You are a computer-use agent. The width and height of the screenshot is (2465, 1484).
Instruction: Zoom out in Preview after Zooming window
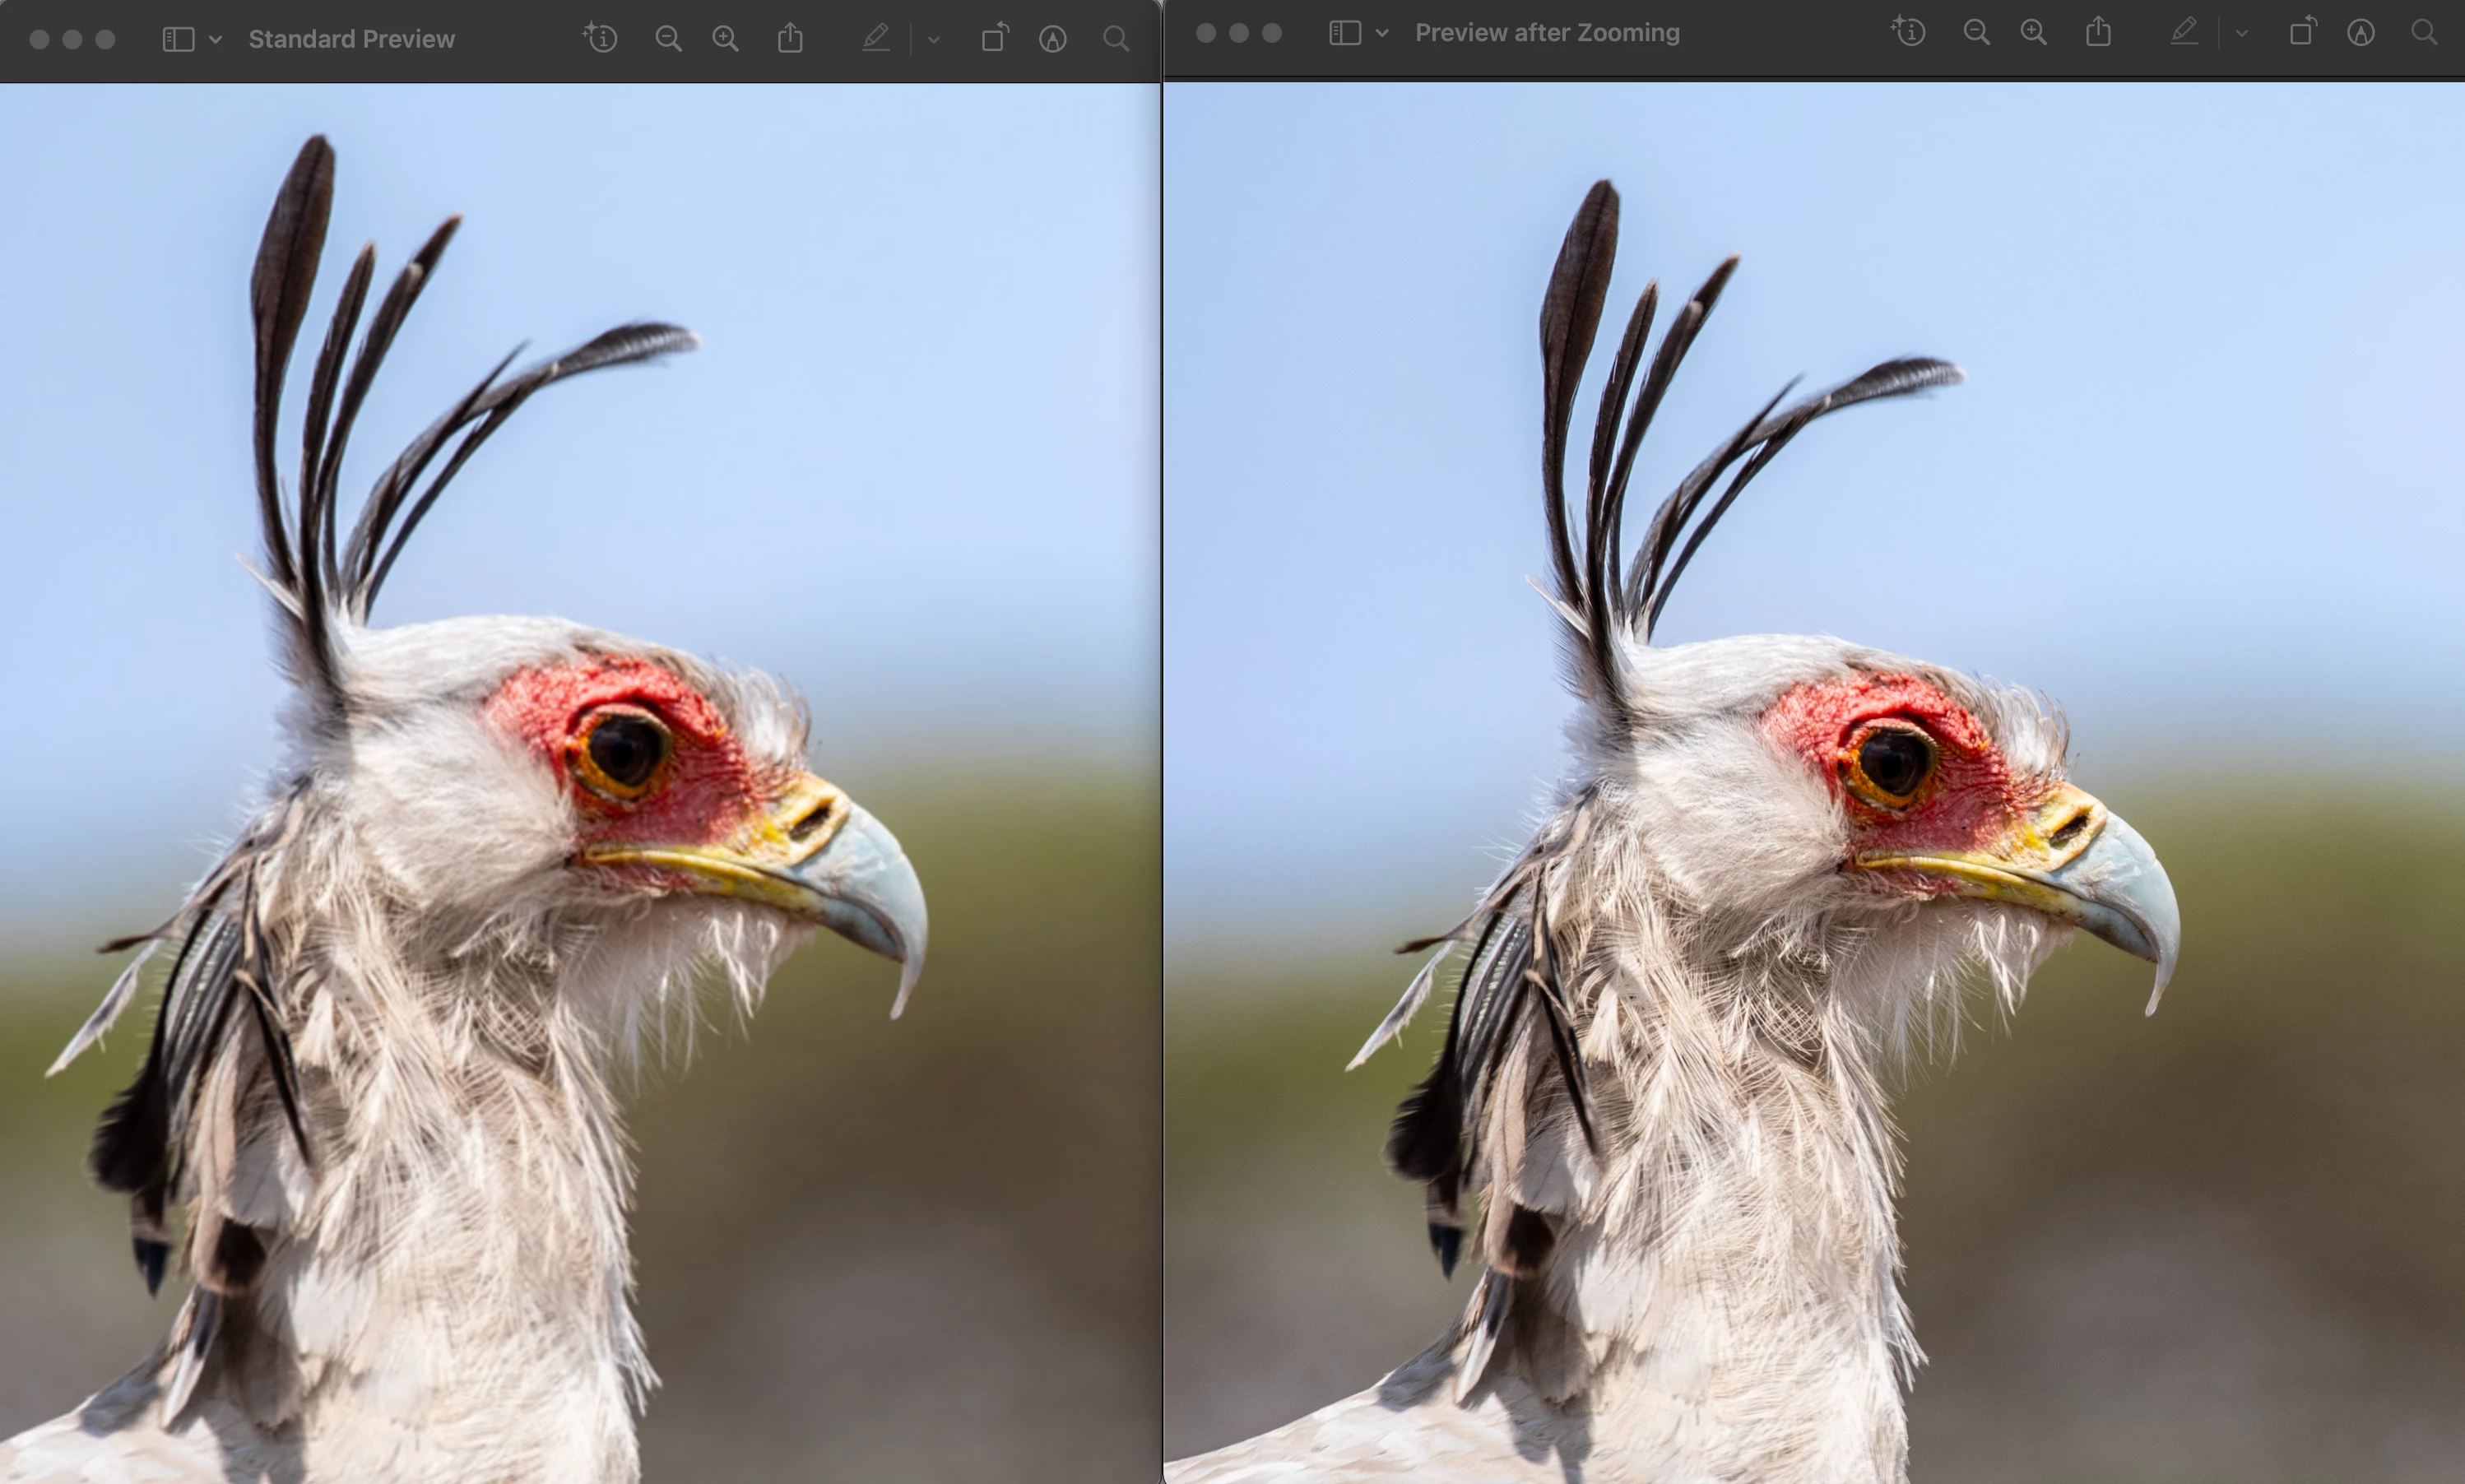1975,32
